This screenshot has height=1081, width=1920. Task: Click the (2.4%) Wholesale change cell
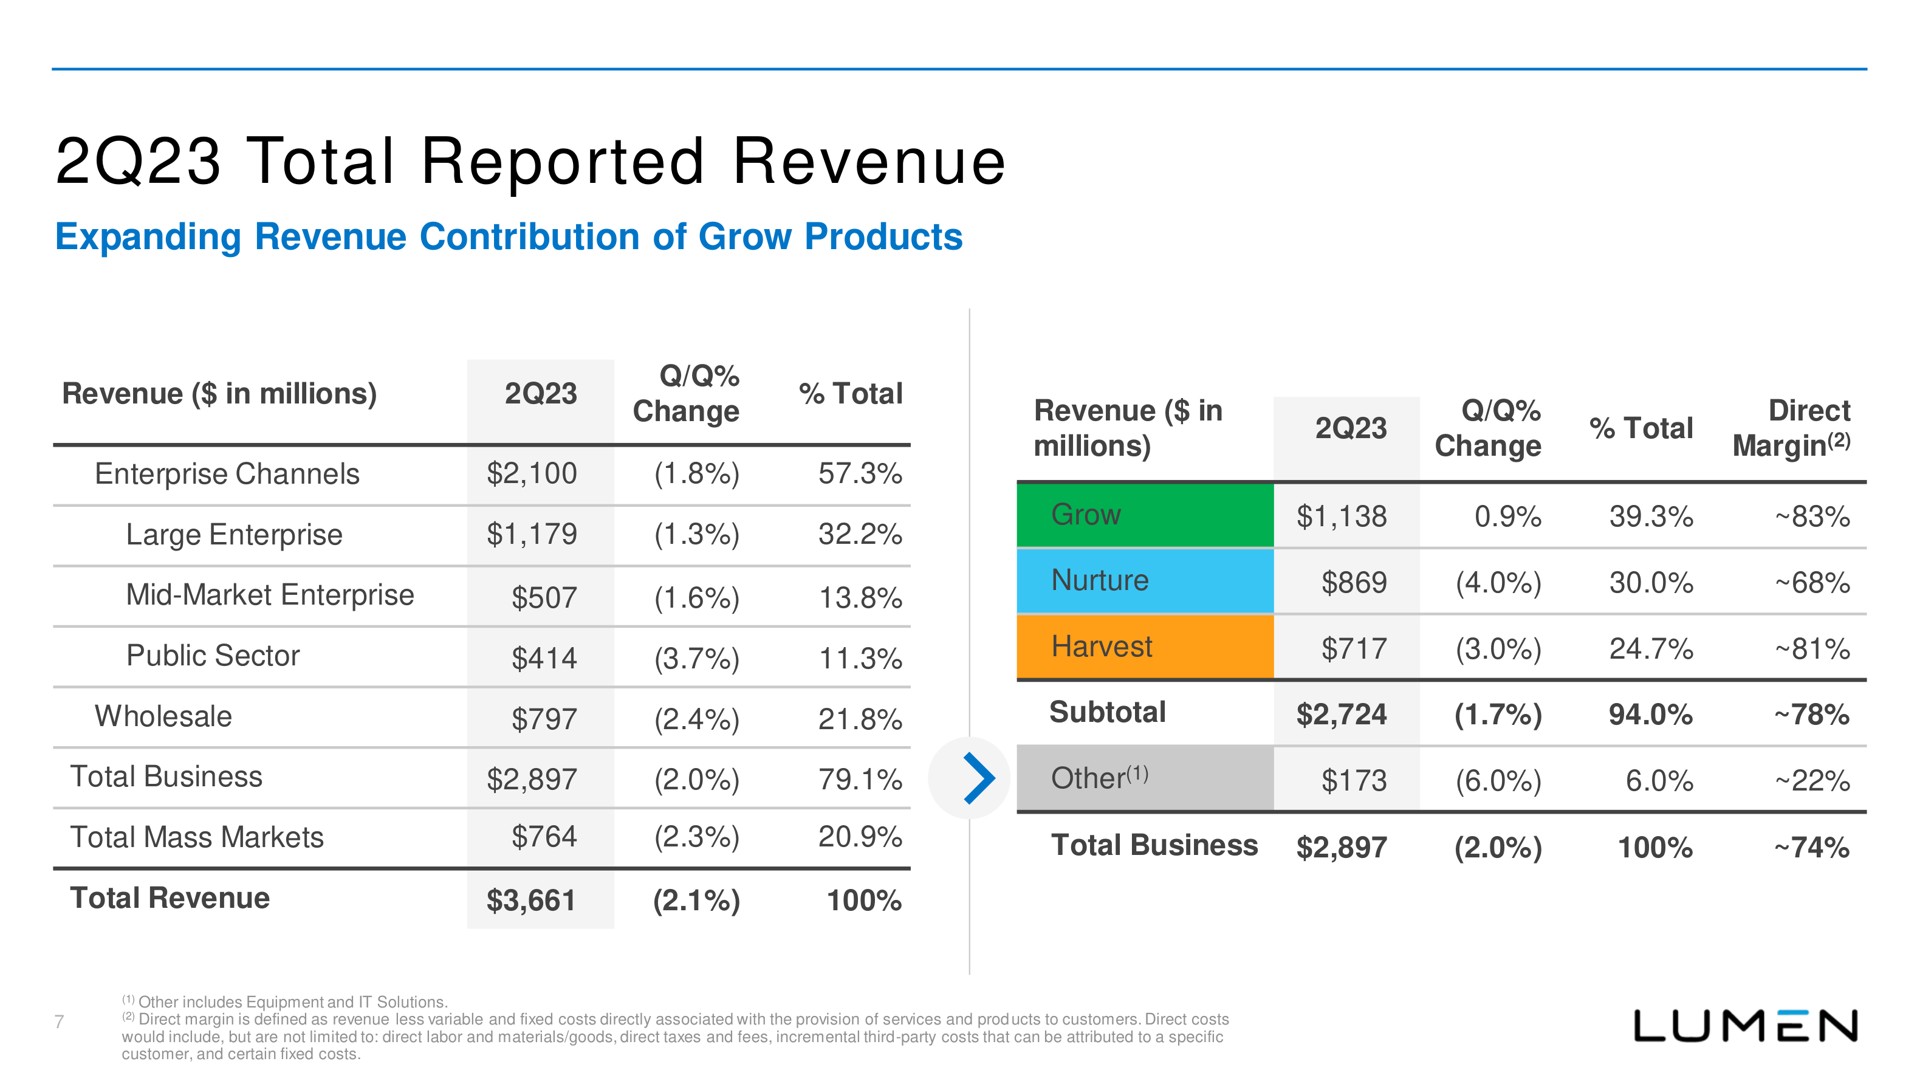[697, 719]
